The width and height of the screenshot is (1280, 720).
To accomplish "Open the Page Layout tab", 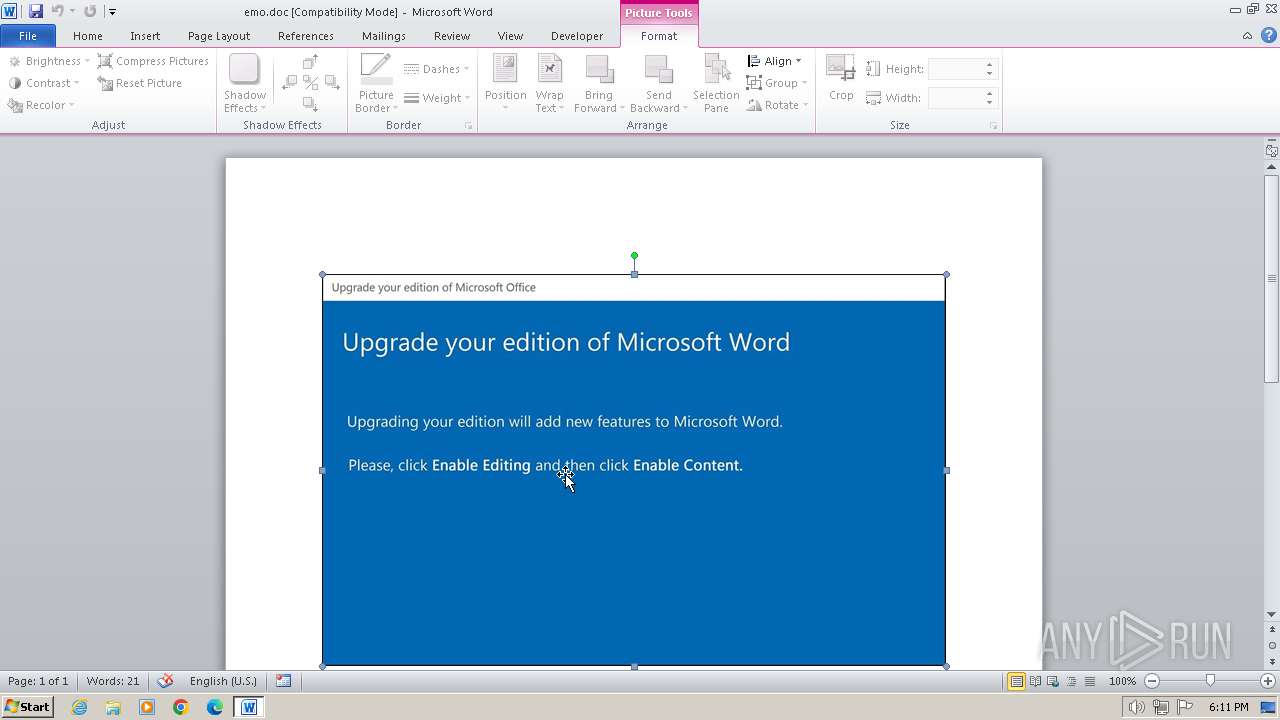I will 219,36.
